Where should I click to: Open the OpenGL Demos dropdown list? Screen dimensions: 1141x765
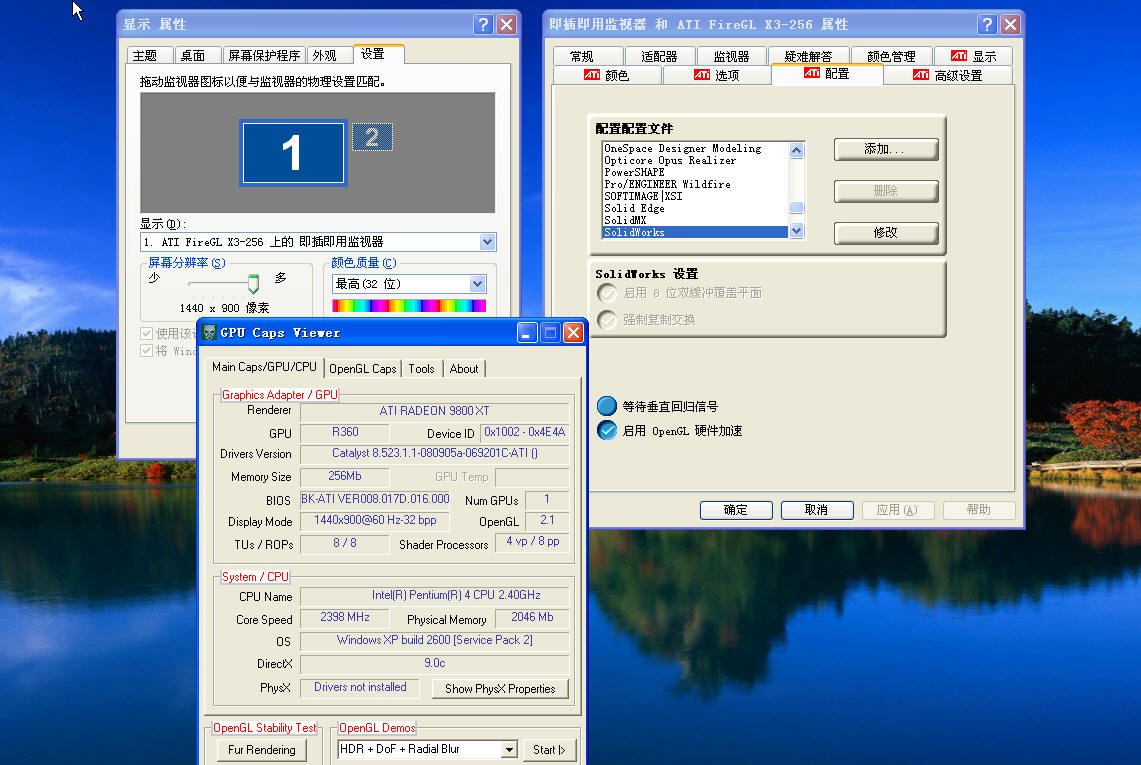click(x=509, y=749)
